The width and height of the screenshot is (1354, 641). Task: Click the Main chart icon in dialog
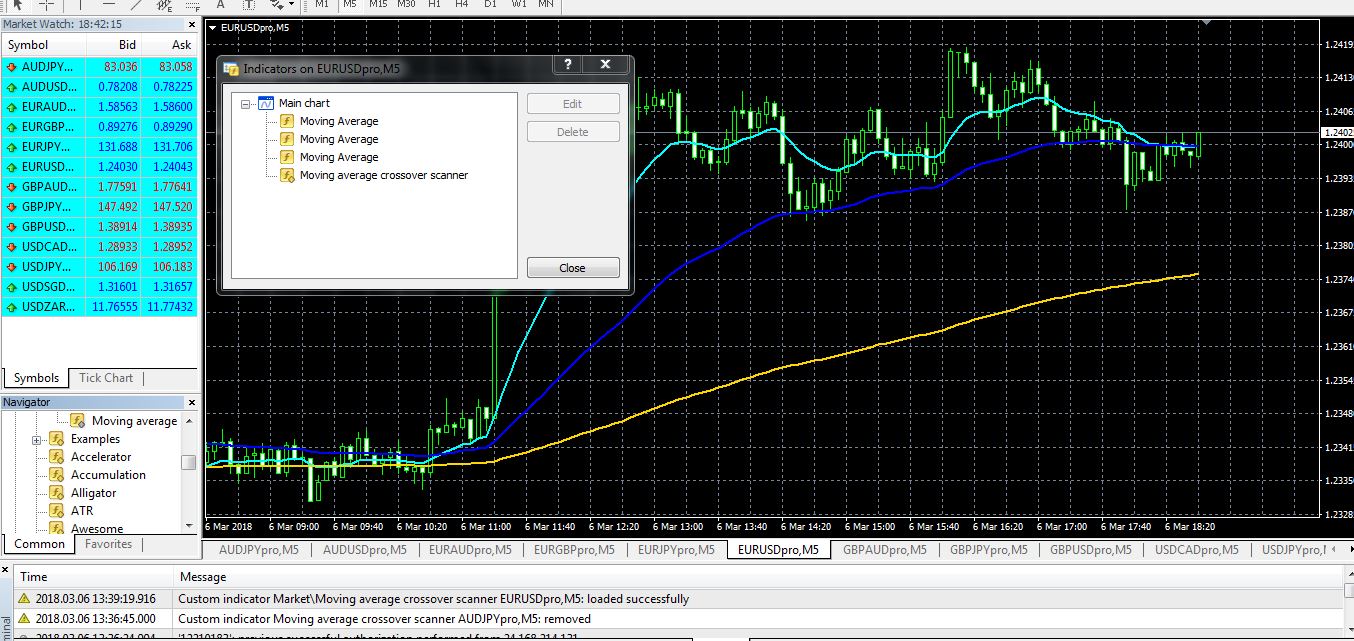(266, 103)
